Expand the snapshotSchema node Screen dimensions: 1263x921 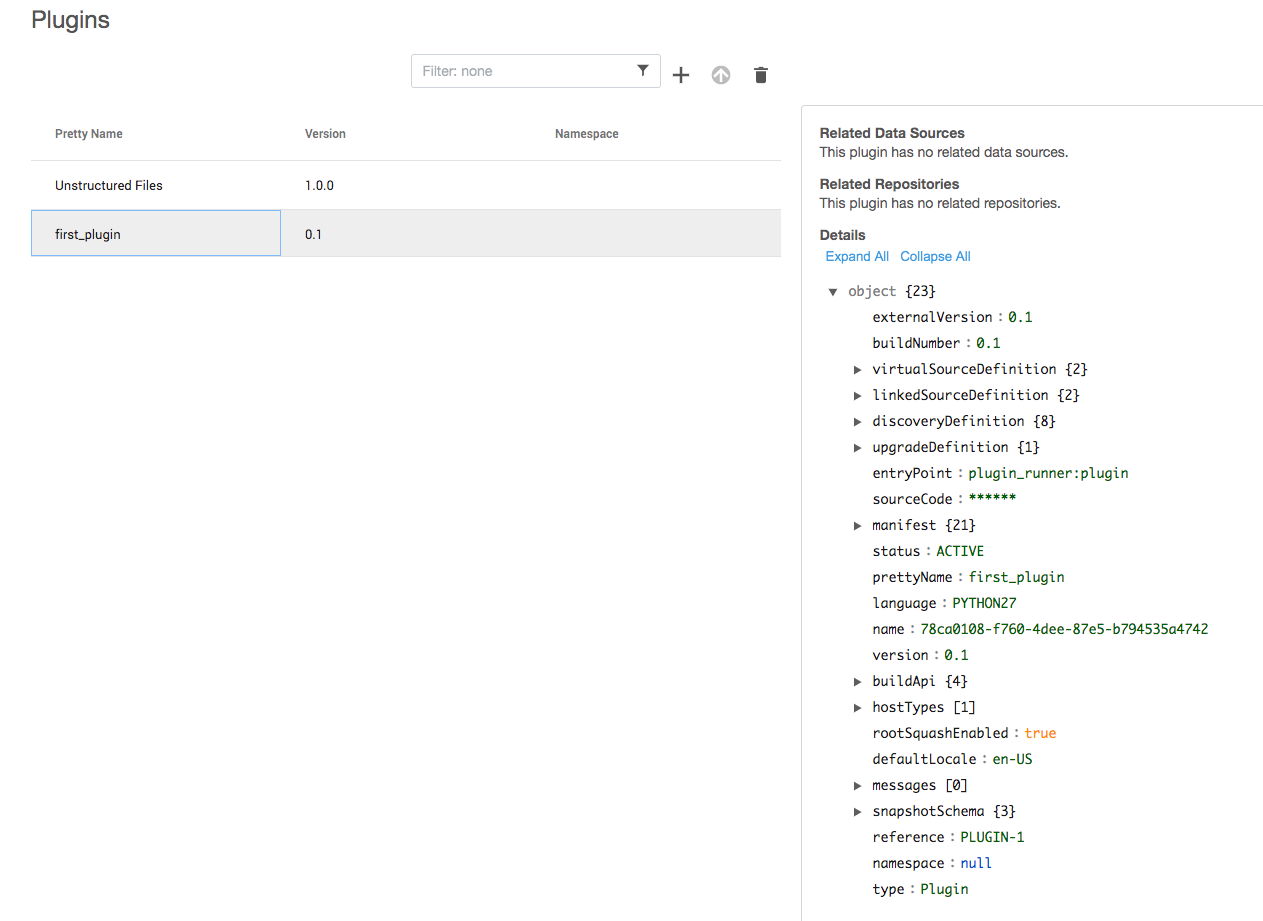click(858, 812)
